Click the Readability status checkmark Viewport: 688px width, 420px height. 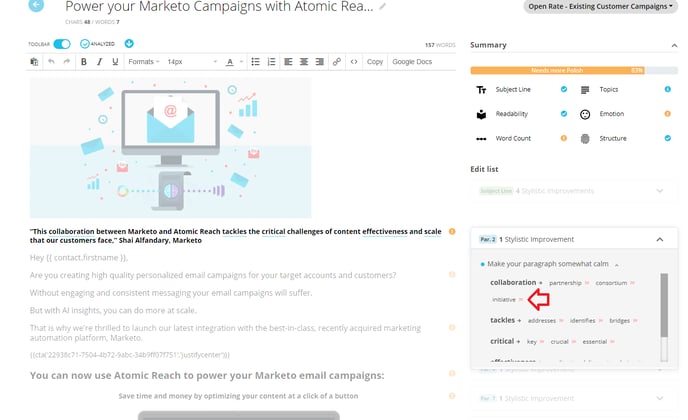click(564, 114)
